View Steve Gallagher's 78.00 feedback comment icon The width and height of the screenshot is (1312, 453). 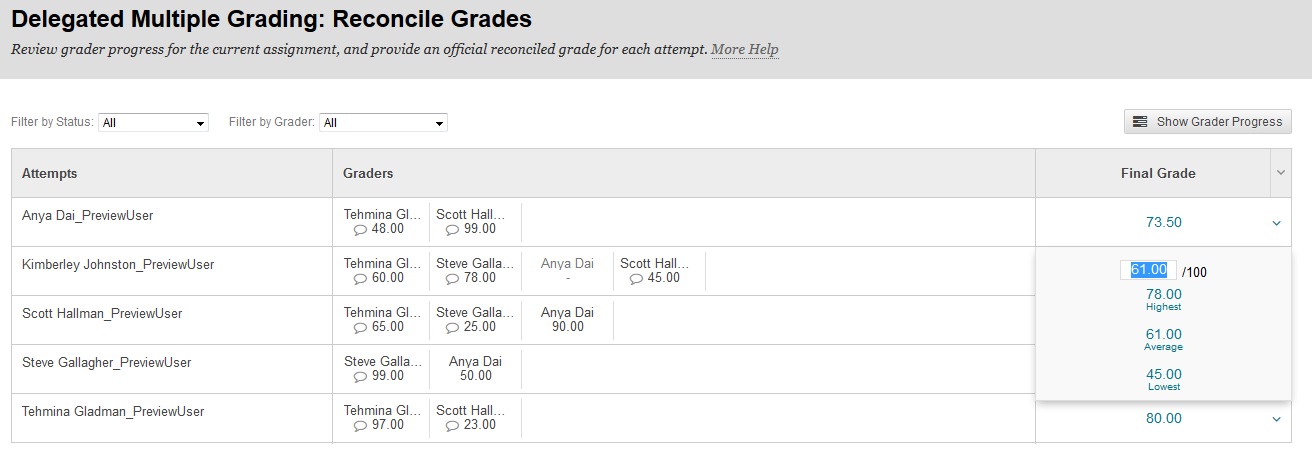point(453,278)
